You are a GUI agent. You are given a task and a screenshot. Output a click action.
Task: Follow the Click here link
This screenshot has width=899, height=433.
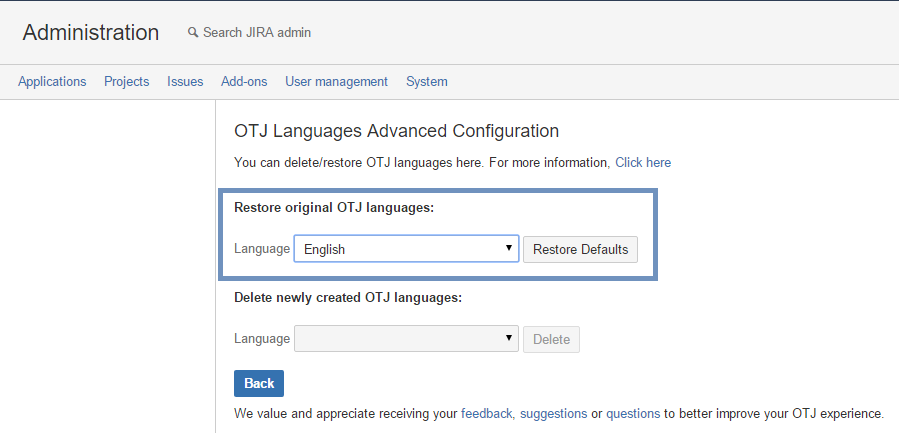[x=643, y=162]
